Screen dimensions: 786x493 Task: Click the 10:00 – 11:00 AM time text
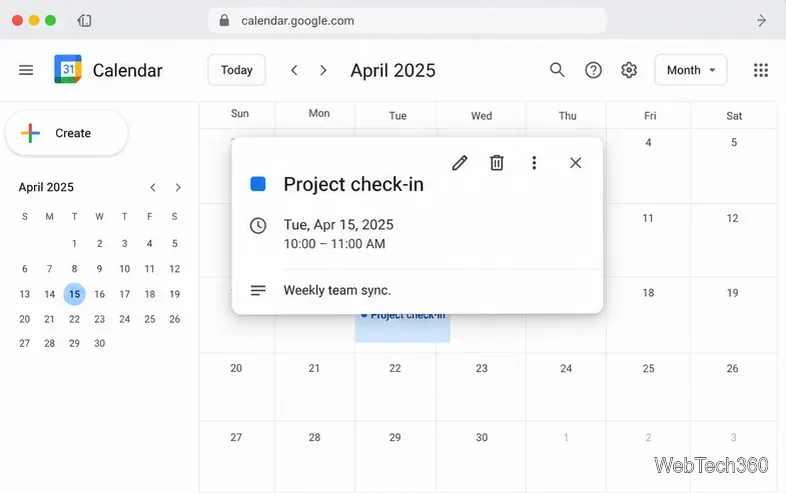pyautogui.click(x=334, y=244)
